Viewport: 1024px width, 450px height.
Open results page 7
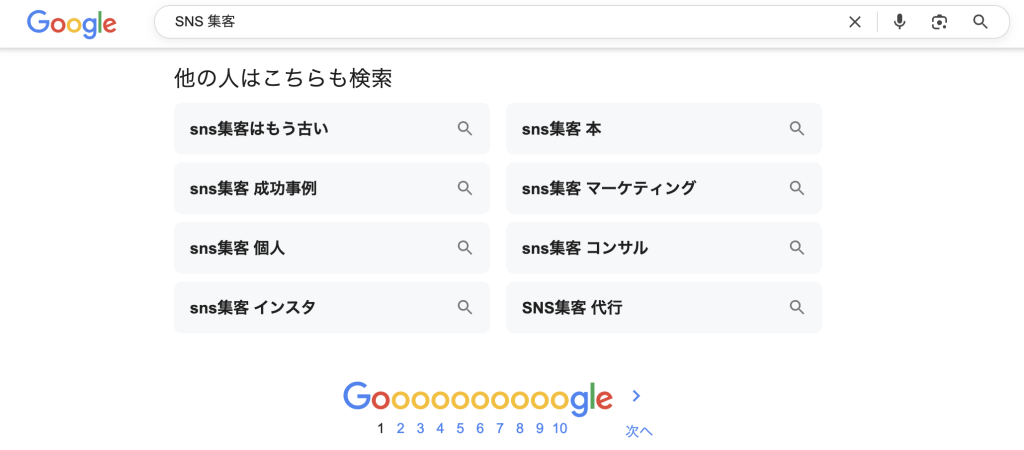[500, 428]
